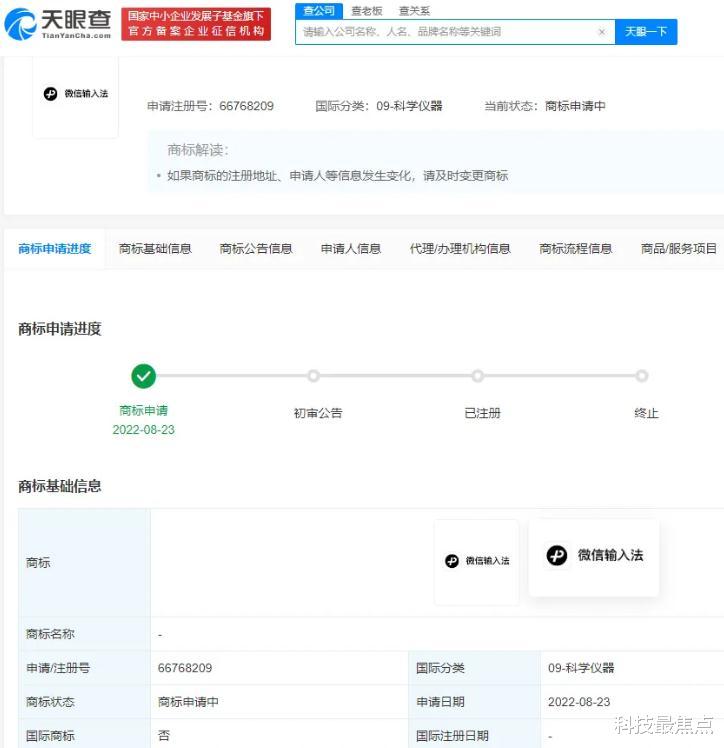
Task: Open the 代理/办理机构信息 tab
Action: pyautogui.click(x=460, y=249)
